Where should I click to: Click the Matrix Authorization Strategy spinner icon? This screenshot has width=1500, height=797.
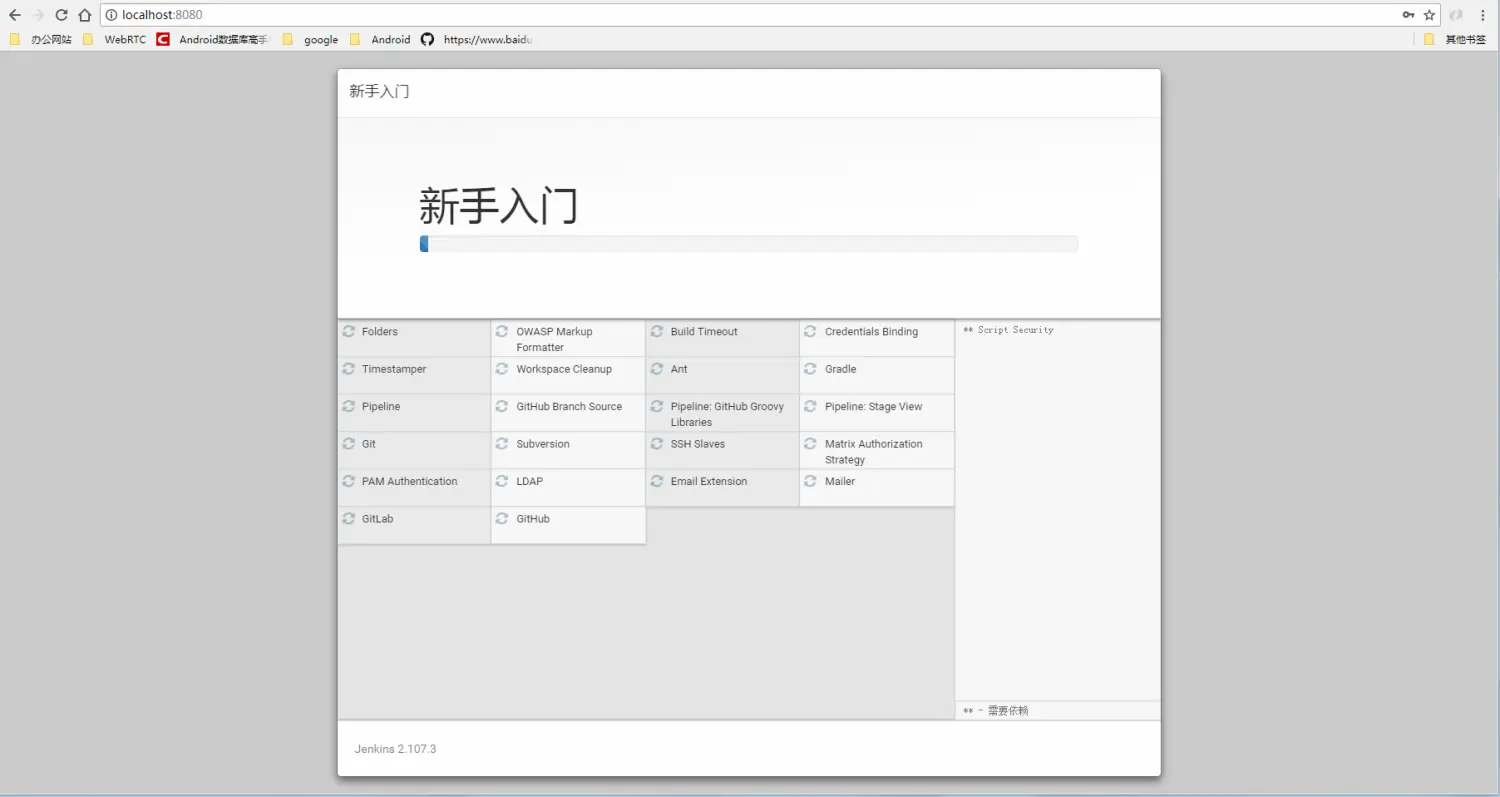(811, 443)
